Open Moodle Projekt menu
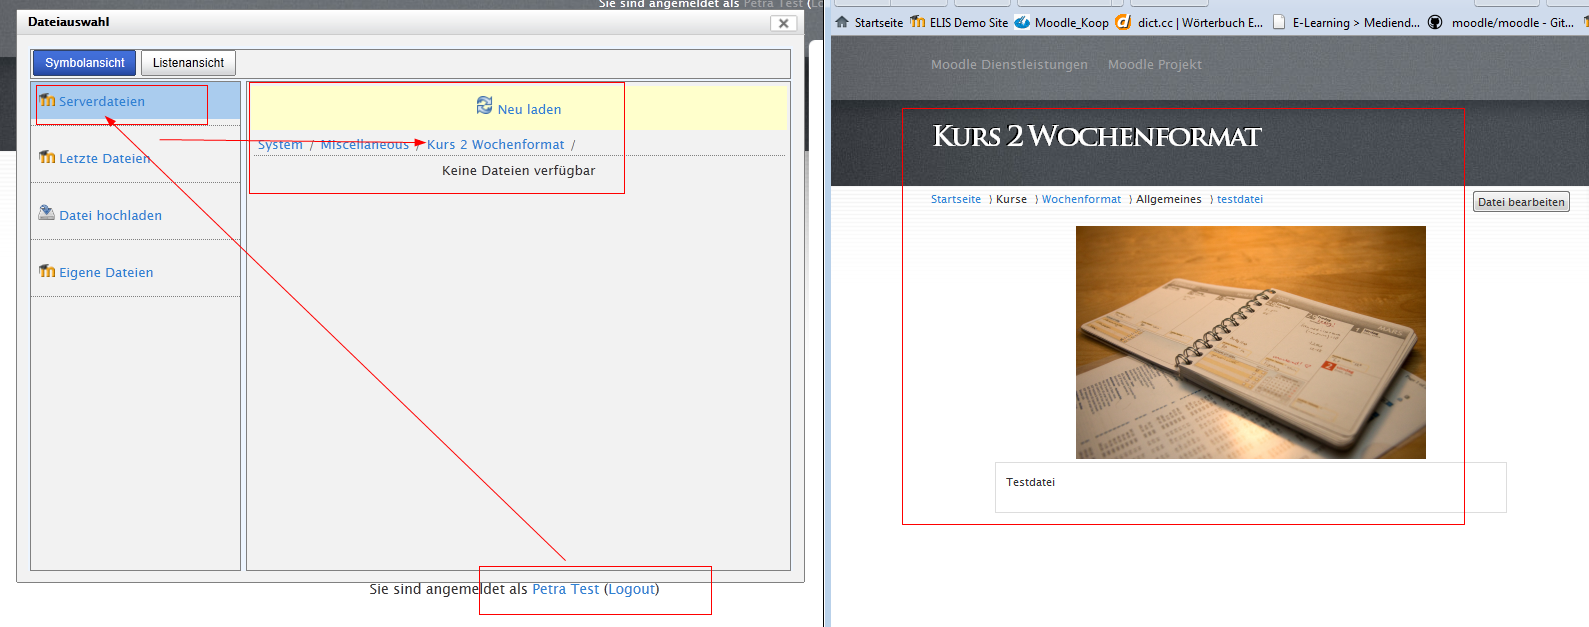This screenshot has height=627, width=1589. pyautogui.click(x=1155, y=65)
